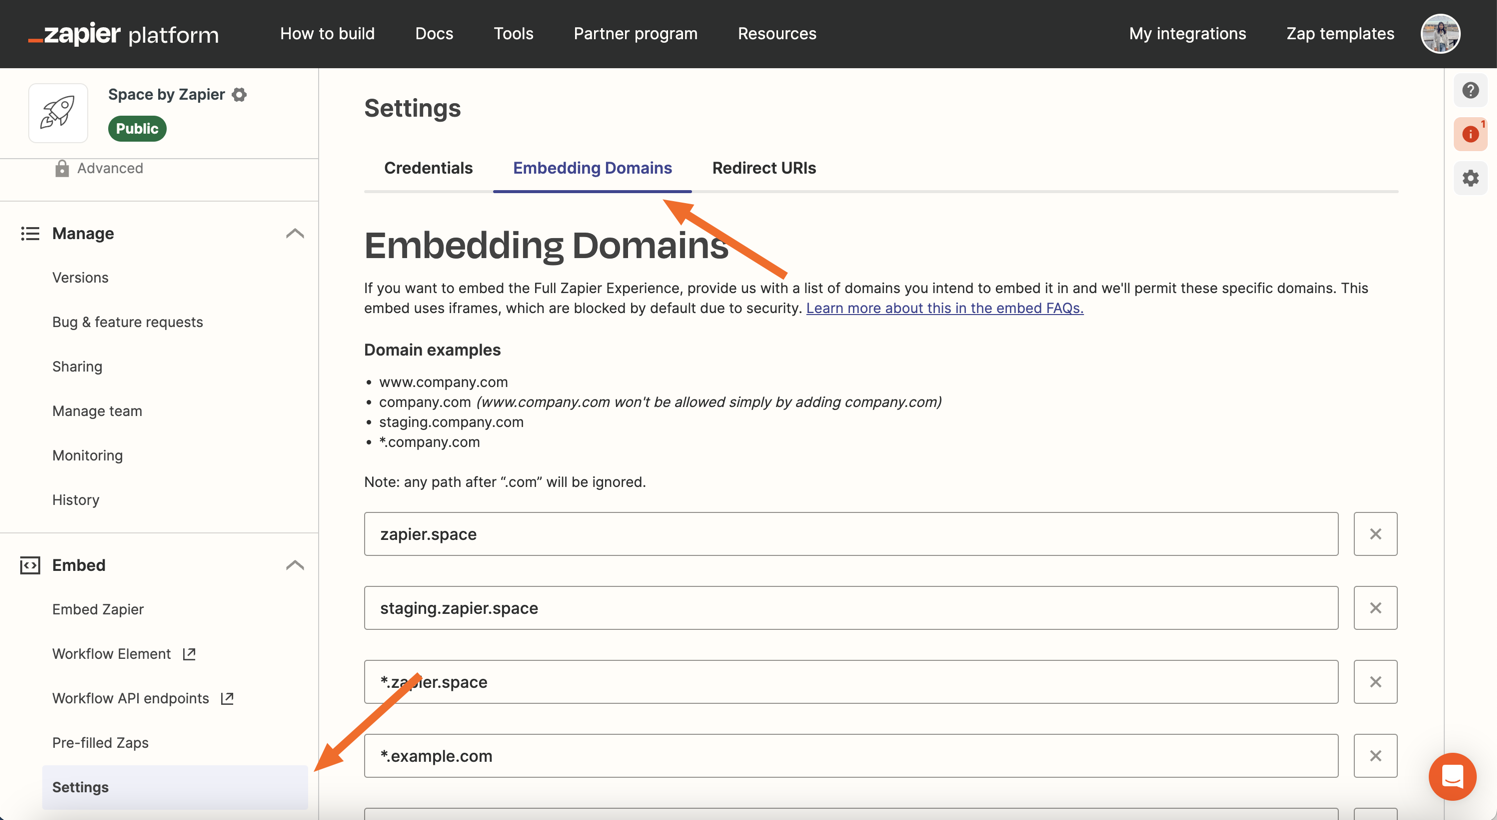Click the Manage list icon in sidebar

(30, 233)
